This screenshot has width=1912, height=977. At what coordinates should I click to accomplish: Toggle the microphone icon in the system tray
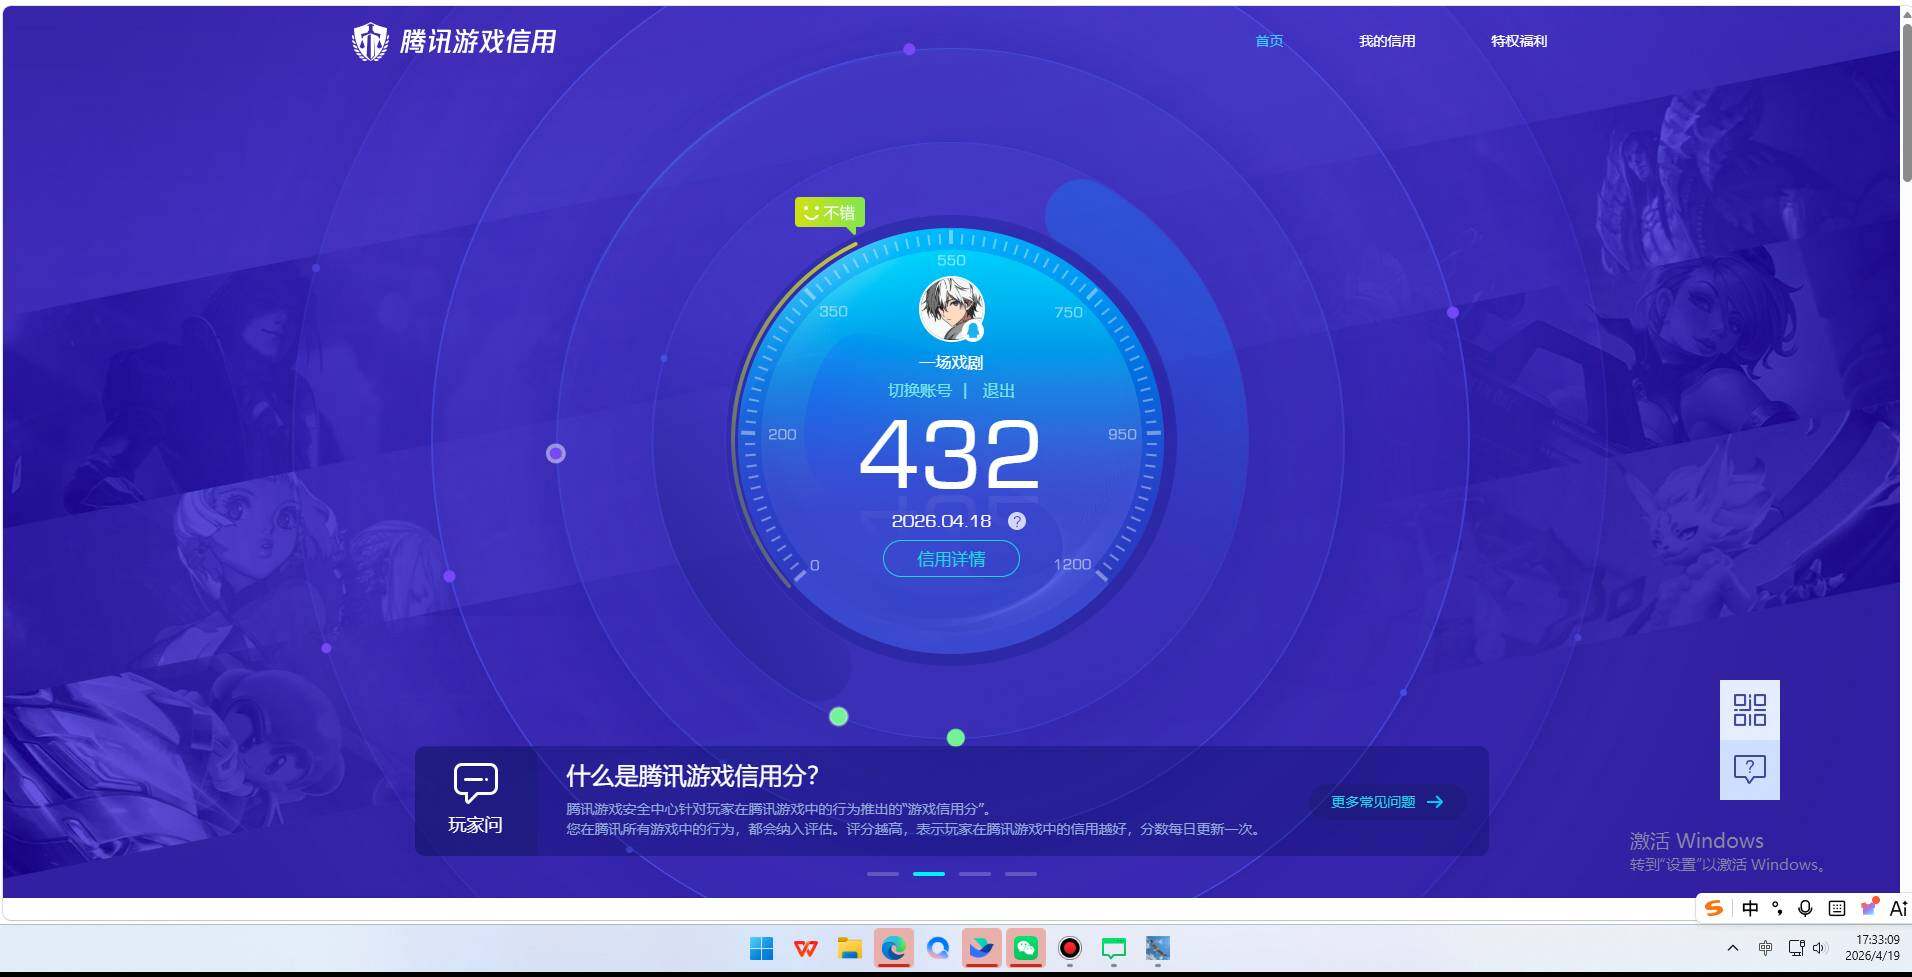1804,908
